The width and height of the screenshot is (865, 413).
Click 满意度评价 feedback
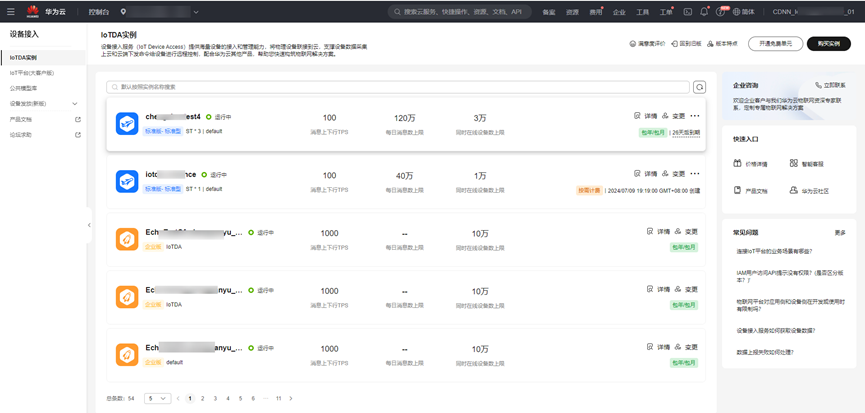point(647,44)
